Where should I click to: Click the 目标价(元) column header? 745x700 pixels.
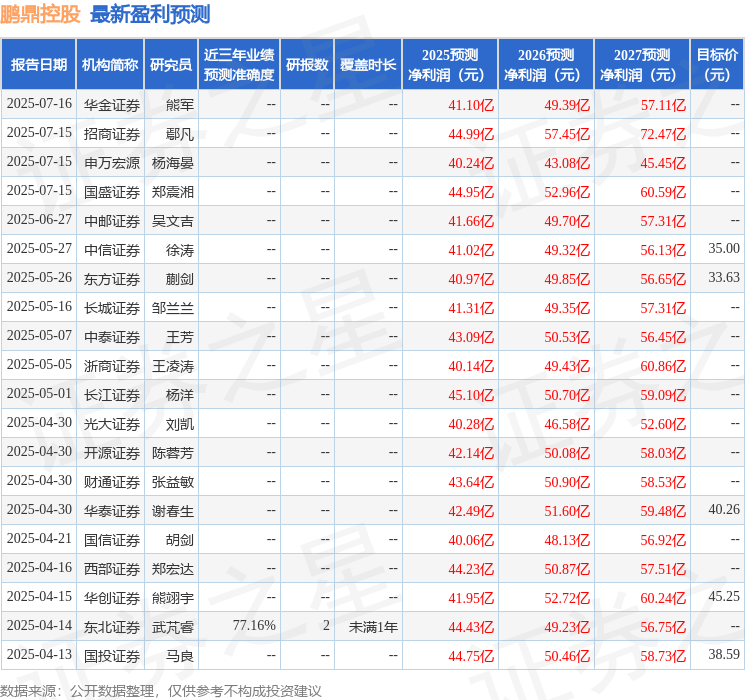coord(717,65)
